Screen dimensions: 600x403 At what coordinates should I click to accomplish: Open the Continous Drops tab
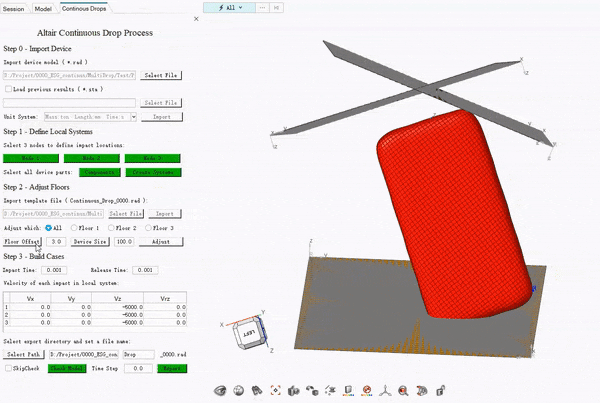tap(84, 8)
